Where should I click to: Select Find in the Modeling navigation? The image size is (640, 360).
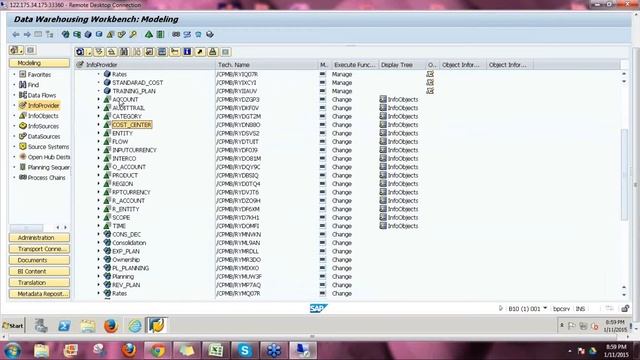[x=33, y=85]
